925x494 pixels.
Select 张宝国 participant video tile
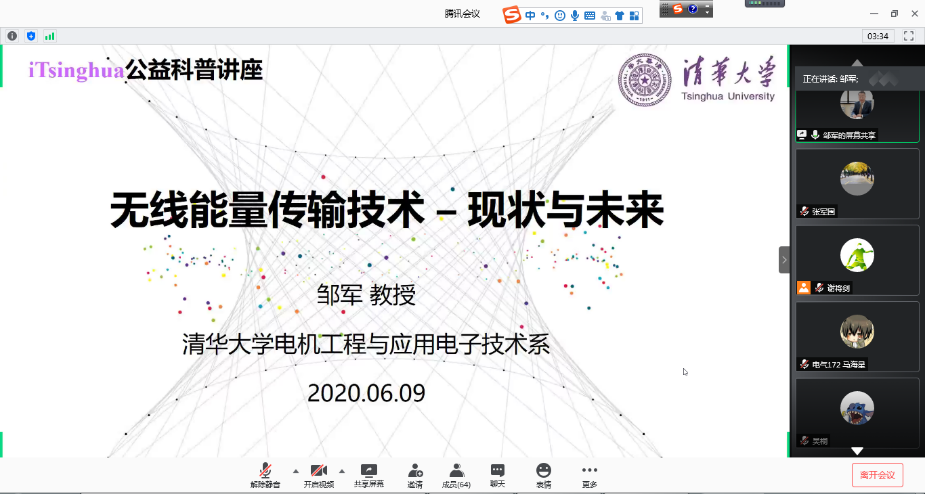coord(856,183)
